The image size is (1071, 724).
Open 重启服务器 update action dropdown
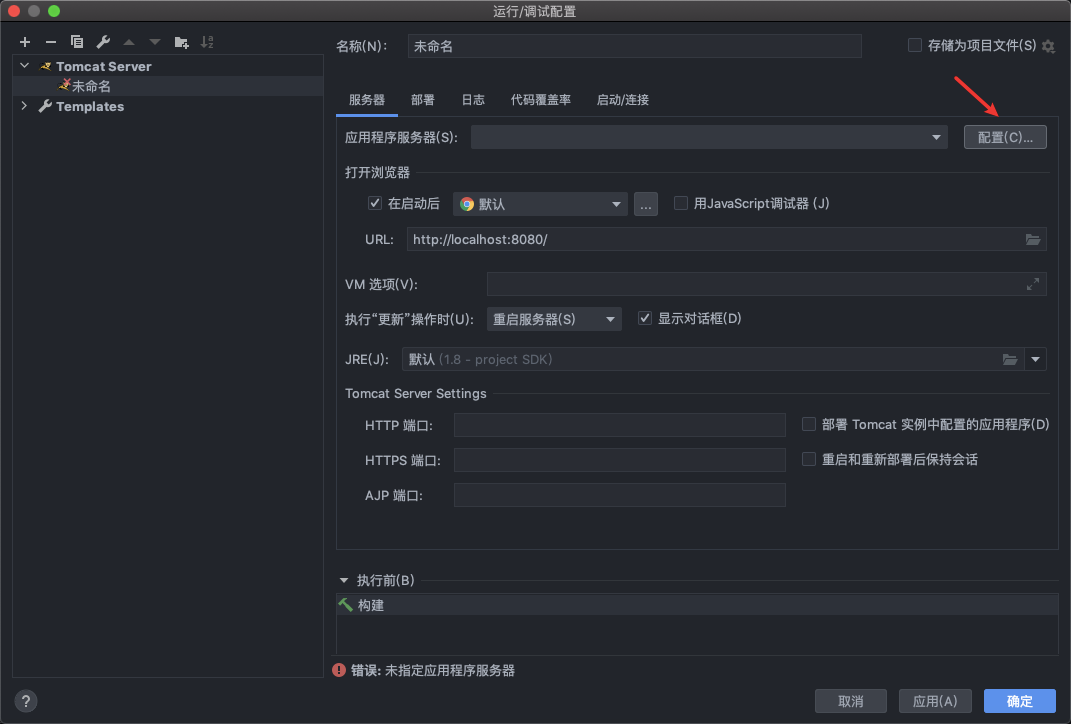(554, 319)
